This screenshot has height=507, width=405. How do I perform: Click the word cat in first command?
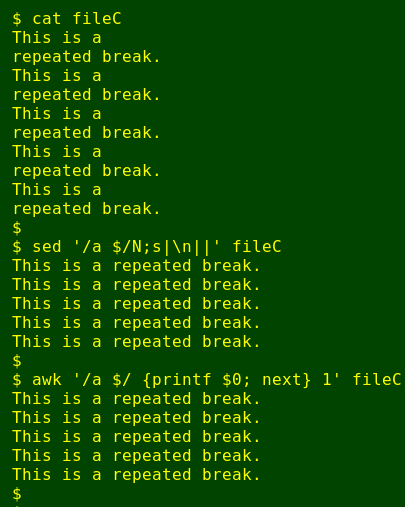(x=47, y=19)
